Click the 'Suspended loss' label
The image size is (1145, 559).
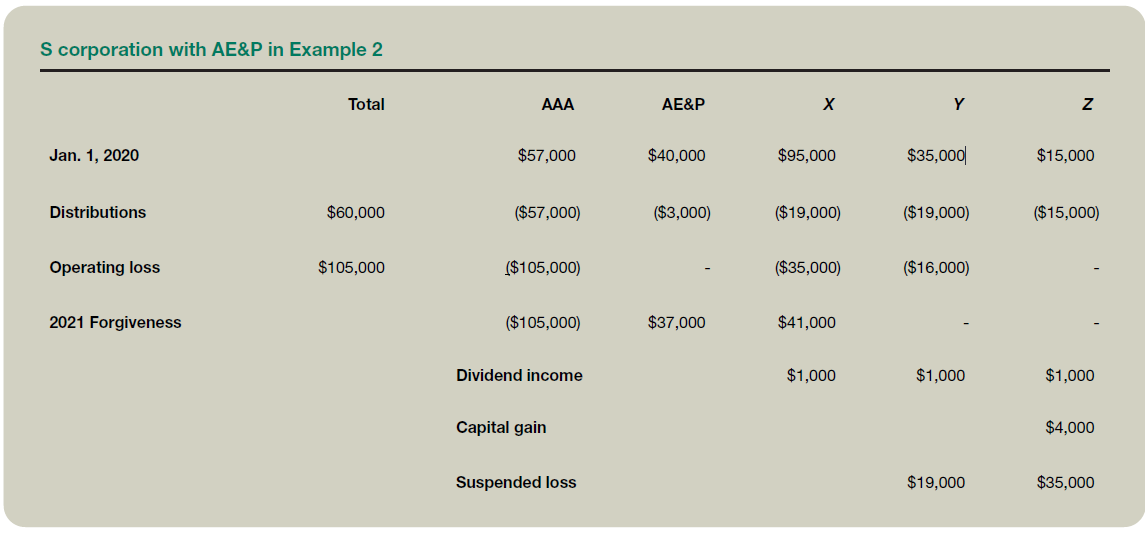pyautogui.click(x=516, y=482)
